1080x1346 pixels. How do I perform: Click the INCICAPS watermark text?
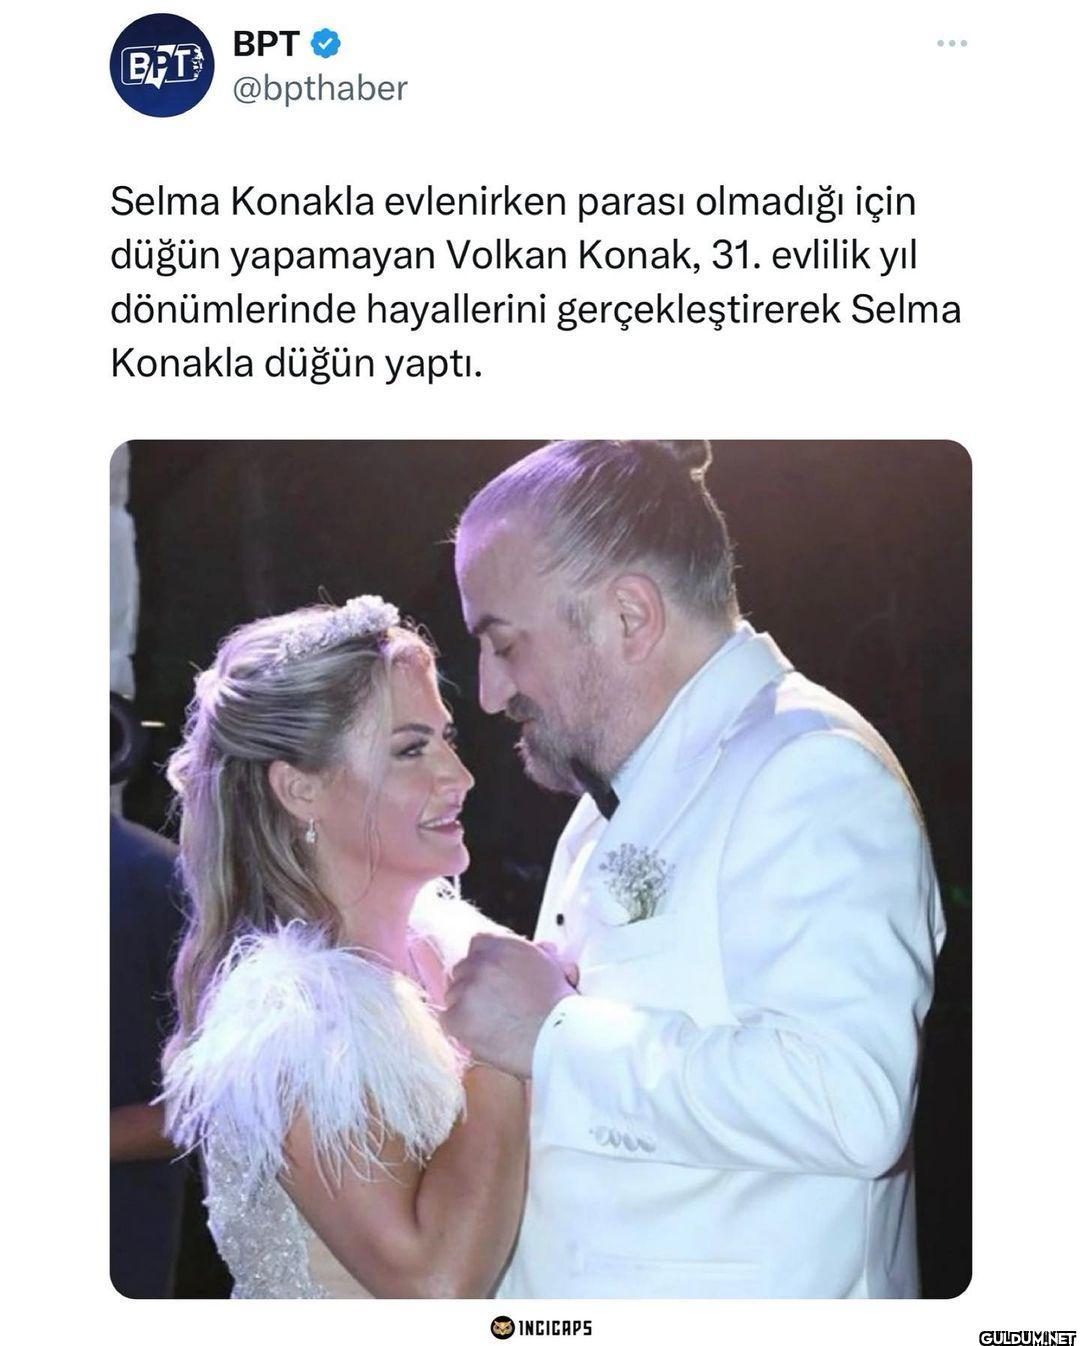(555, 1328)
